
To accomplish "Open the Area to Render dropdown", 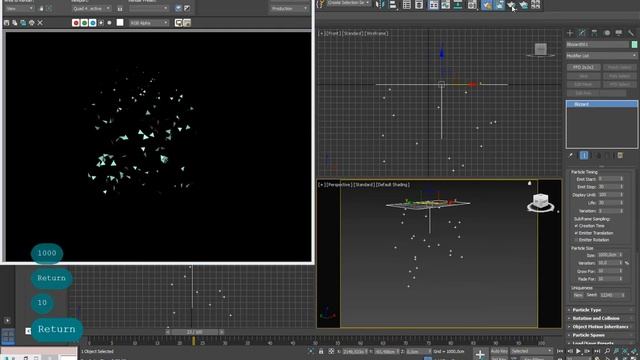I will tap(19, 8).
